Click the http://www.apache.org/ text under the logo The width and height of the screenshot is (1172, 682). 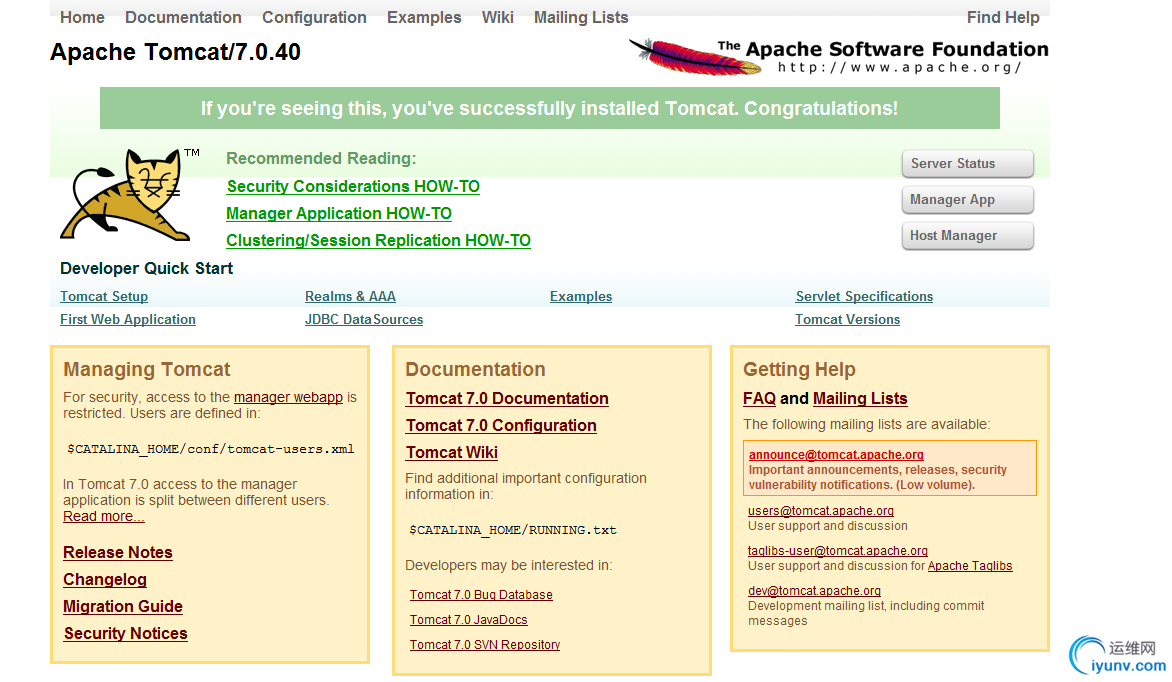pos(899,67)
